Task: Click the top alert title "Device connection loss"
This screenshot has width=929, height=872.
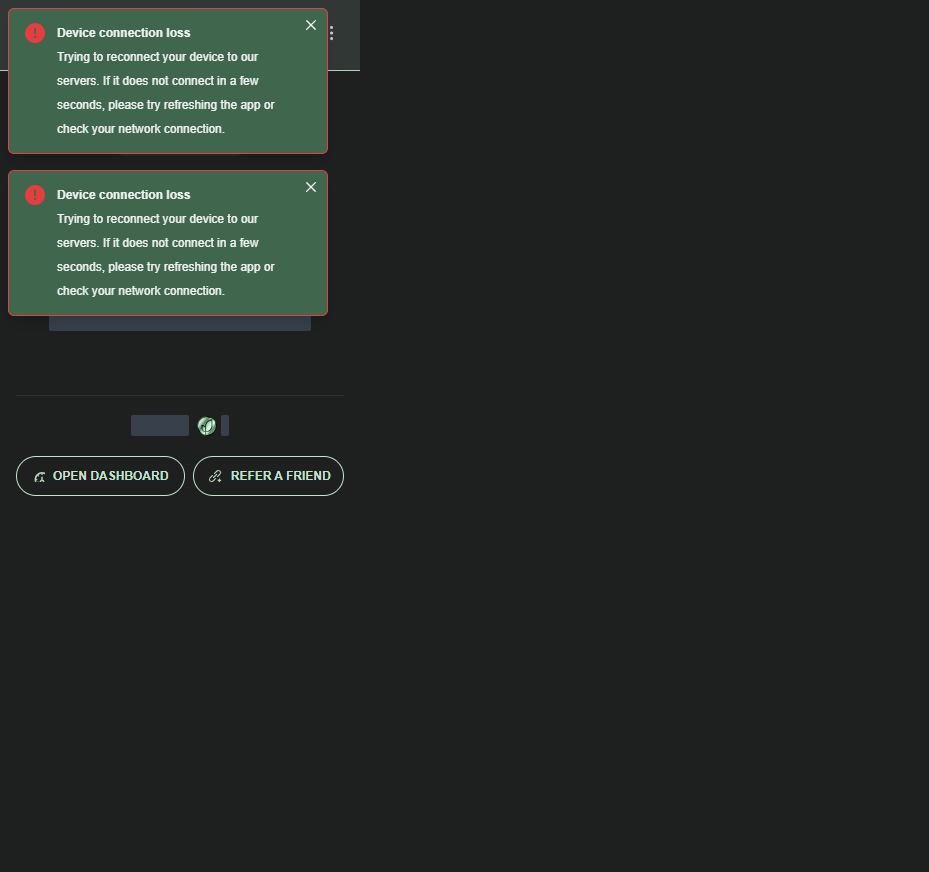Action: [x=123, y=33]
